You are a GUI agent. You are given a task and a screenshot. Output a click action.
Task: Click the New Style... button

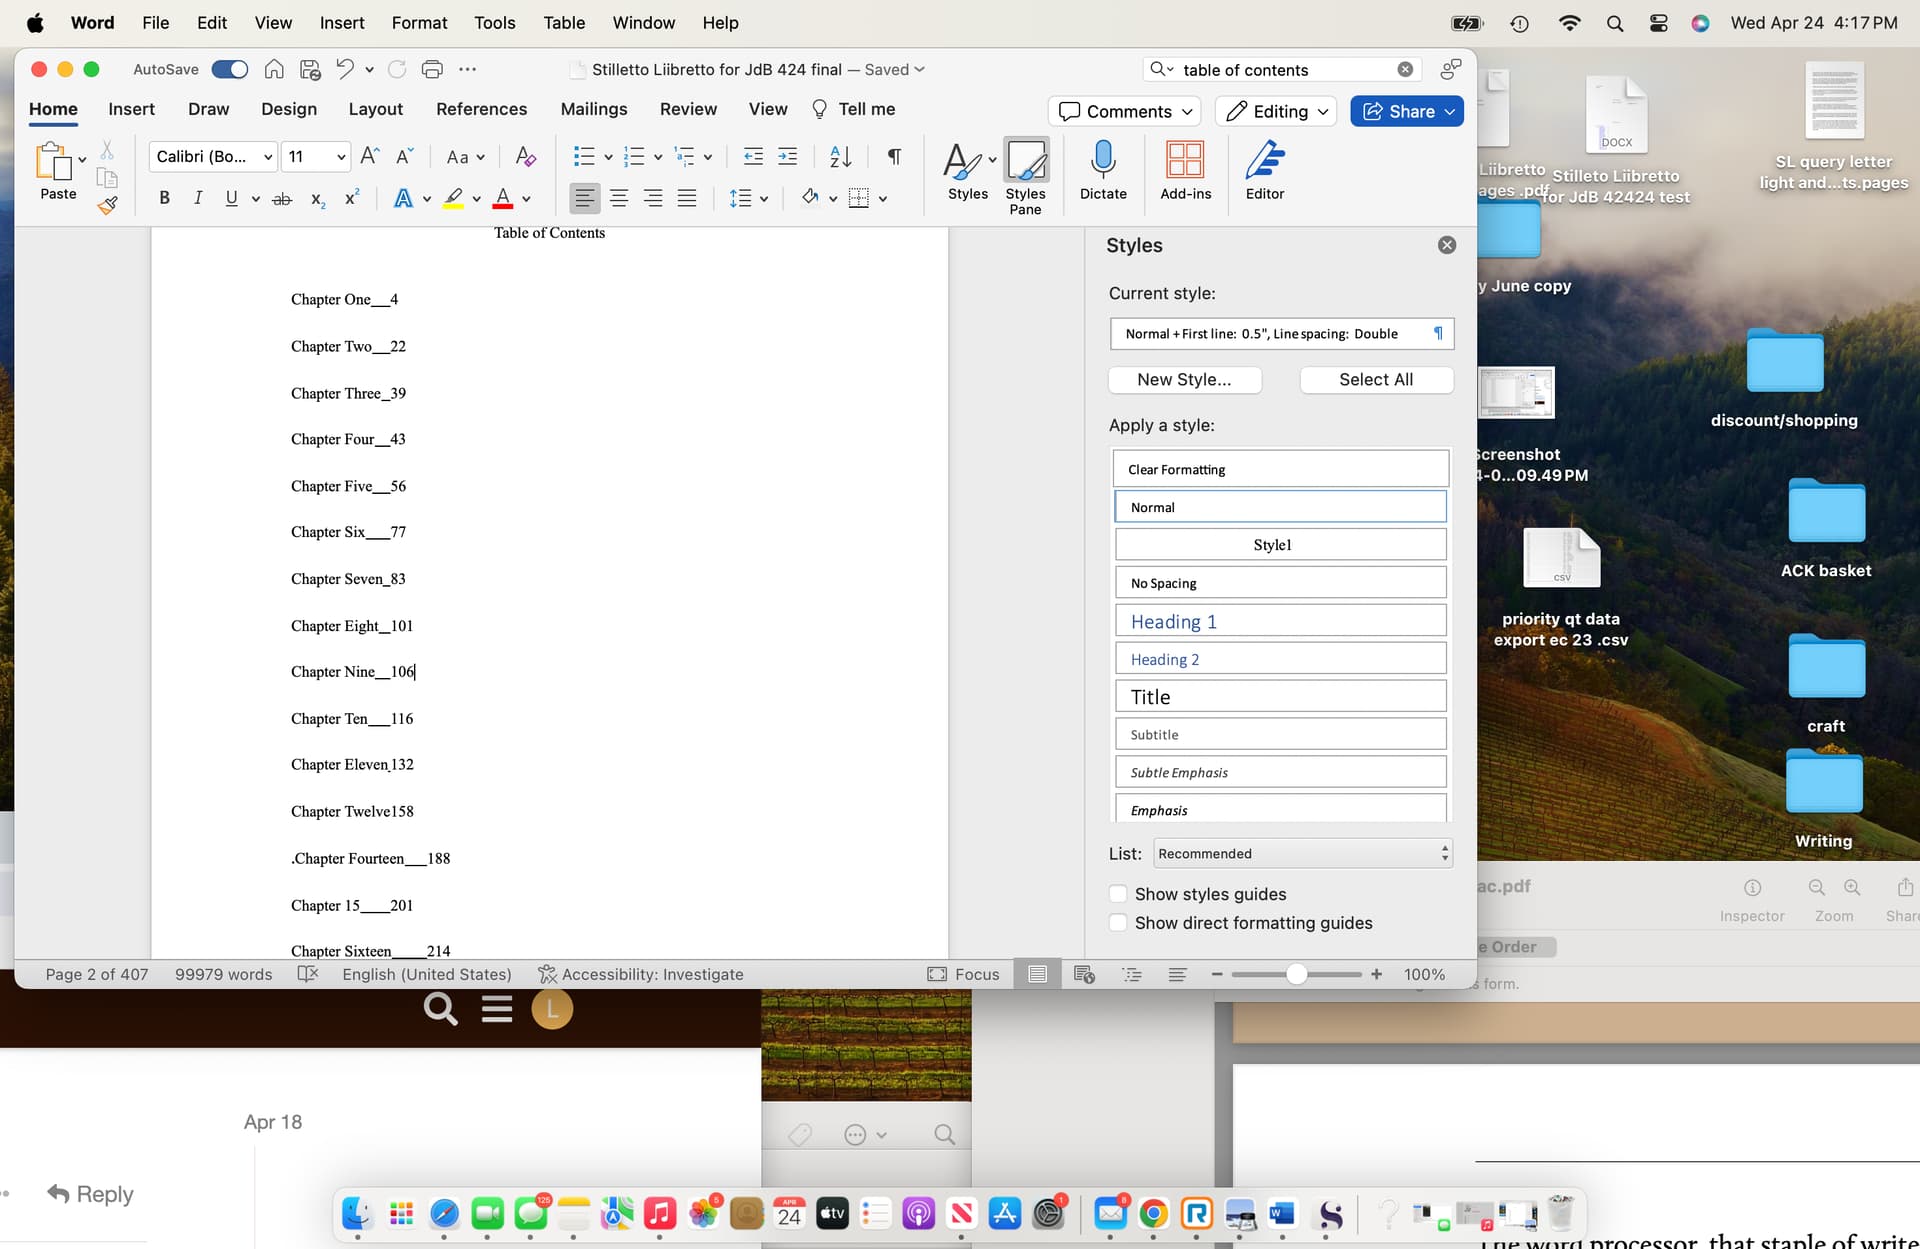1184,379
